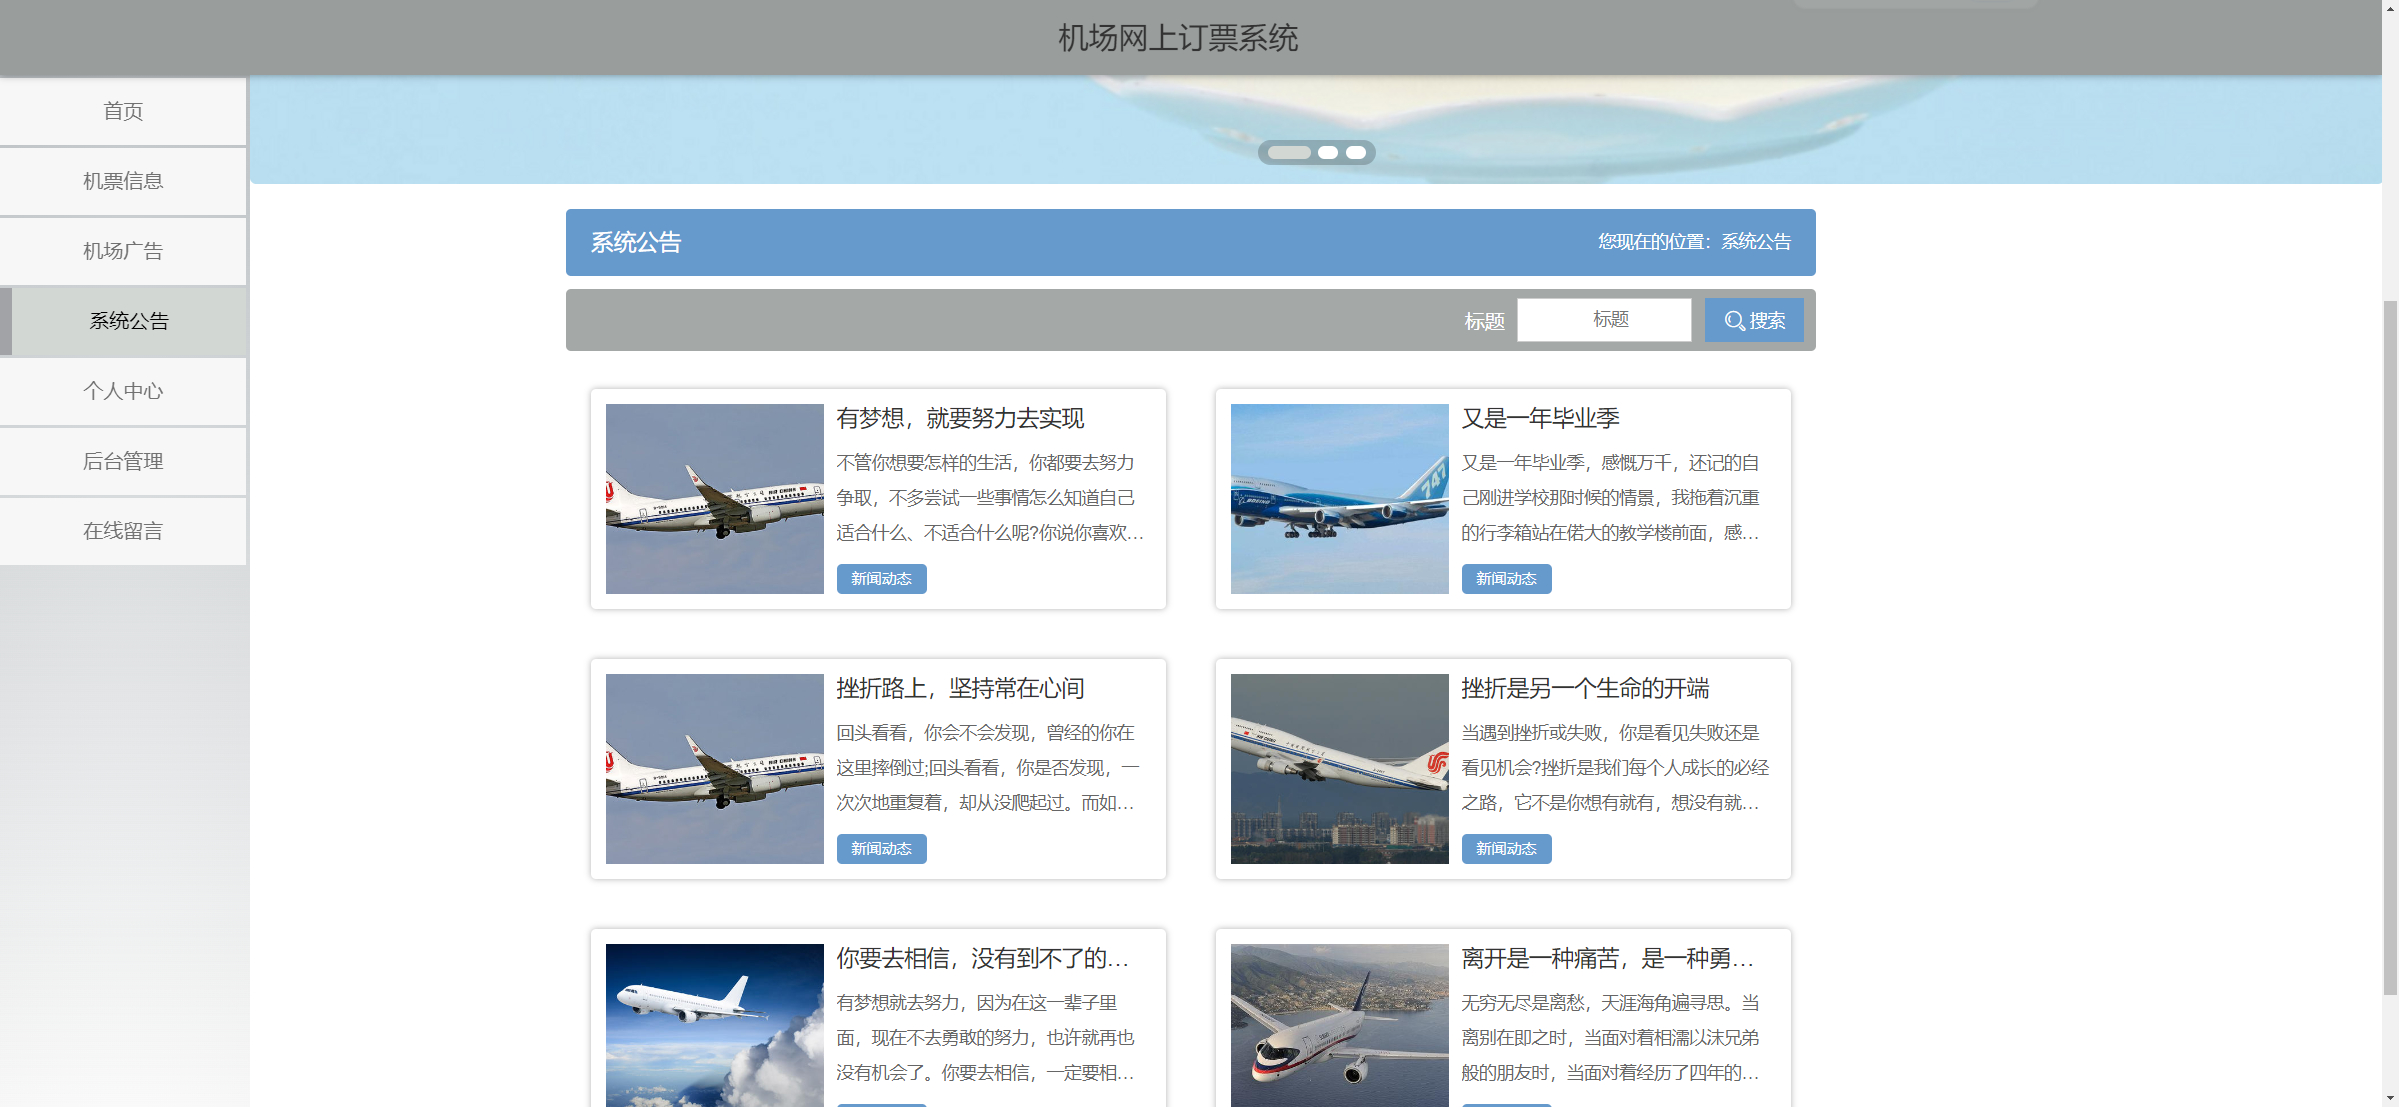Select the second carousel dot
Screen dimensions: 2399x1107
click(x=1327, y=153)
